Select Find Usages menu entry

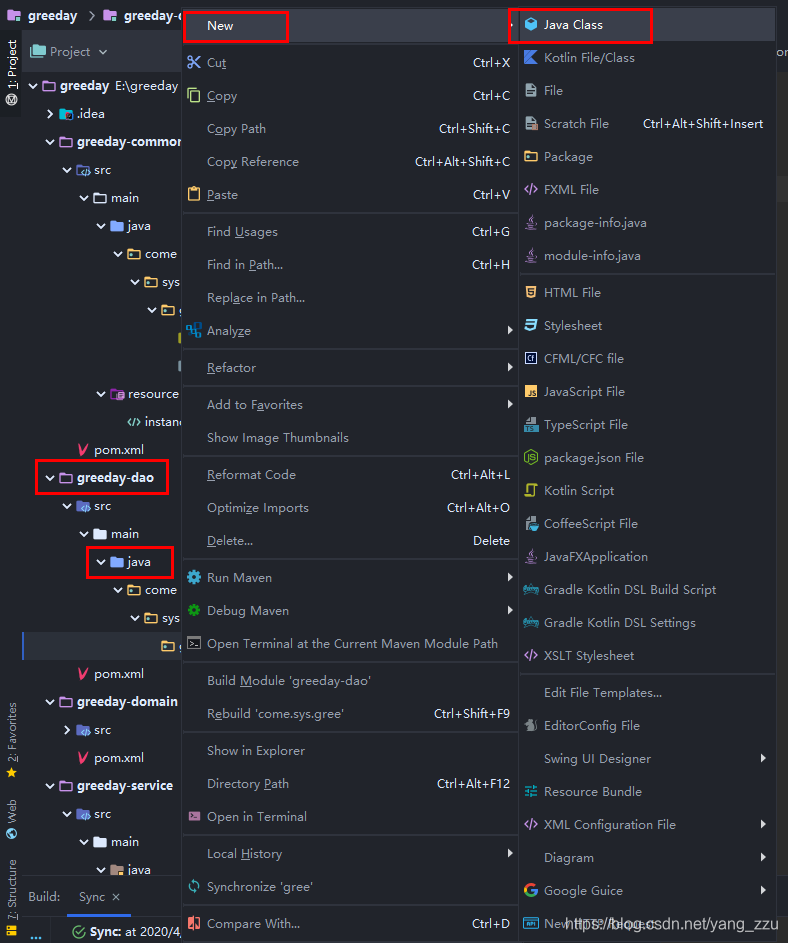[350, 232]
